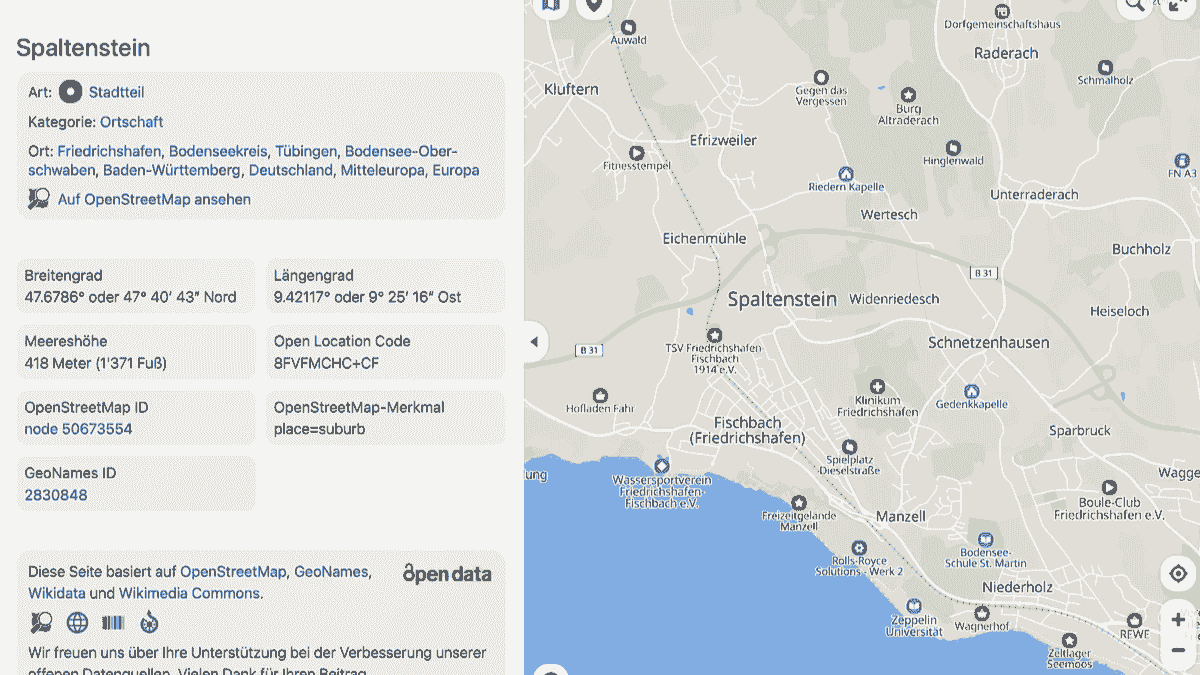Open the Bodenseekreis link
The image size is (1200, 675).
click(218, 151)
